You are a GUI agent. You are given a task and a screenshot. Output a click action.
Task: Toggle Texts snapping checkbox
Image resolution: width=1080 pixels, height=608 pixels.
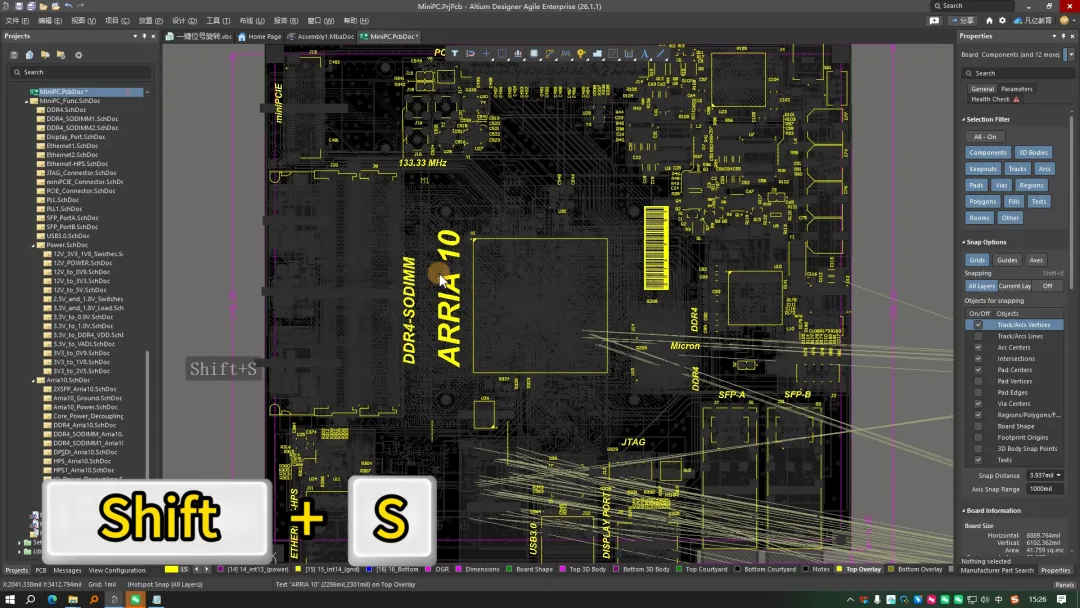pos(978,460)
